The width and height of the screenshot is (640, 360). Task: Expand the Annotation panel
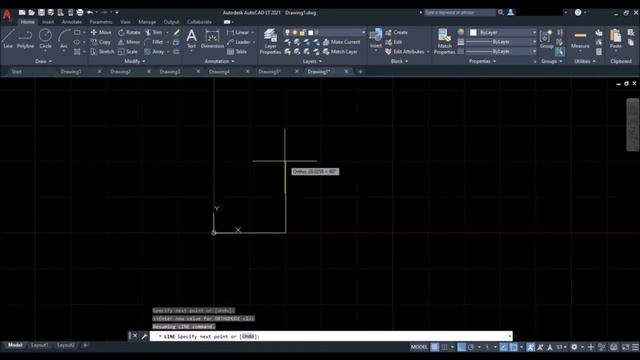coord(220,61)
